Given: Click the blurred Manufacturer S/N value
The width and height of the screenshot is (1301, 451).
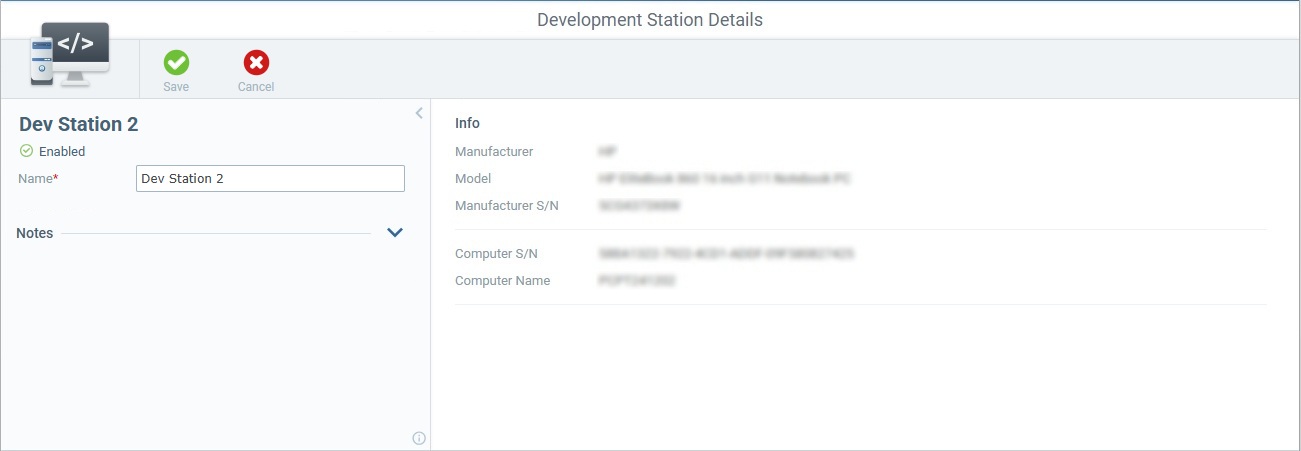Looking at the screenshot, I should tap(639, 206).
